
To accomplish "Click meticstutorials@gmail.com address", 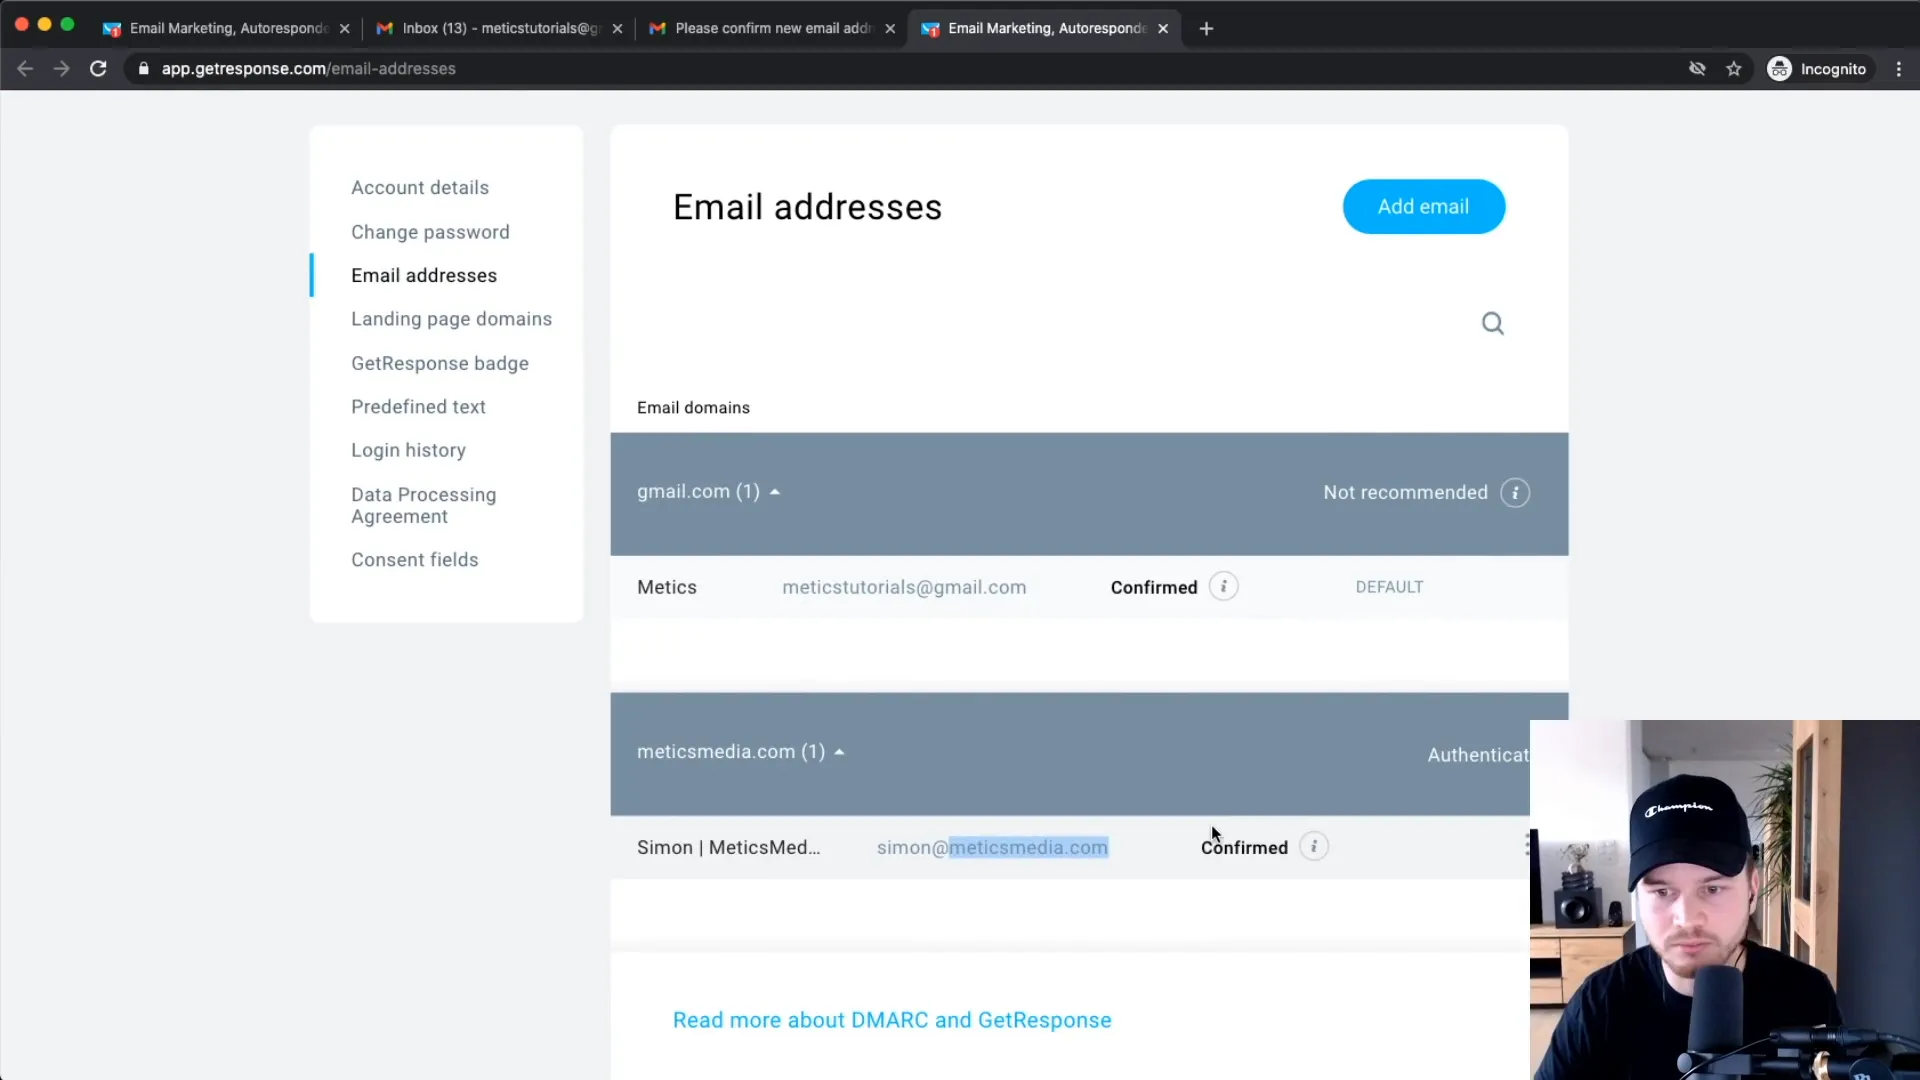I will coord(904,588).
